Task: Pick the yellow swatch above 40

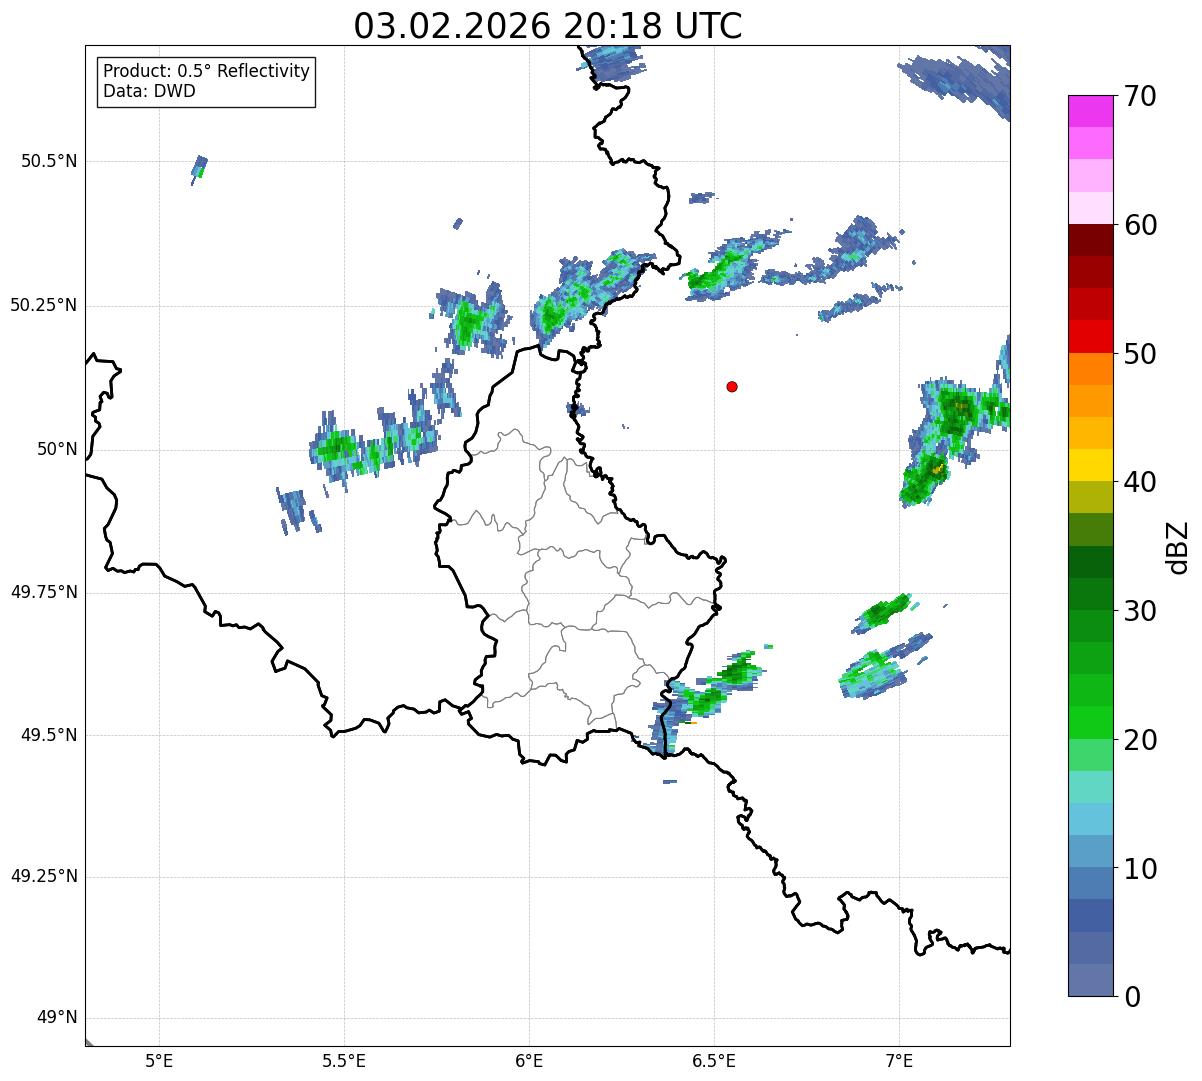Action: (x=1091, y=465)
